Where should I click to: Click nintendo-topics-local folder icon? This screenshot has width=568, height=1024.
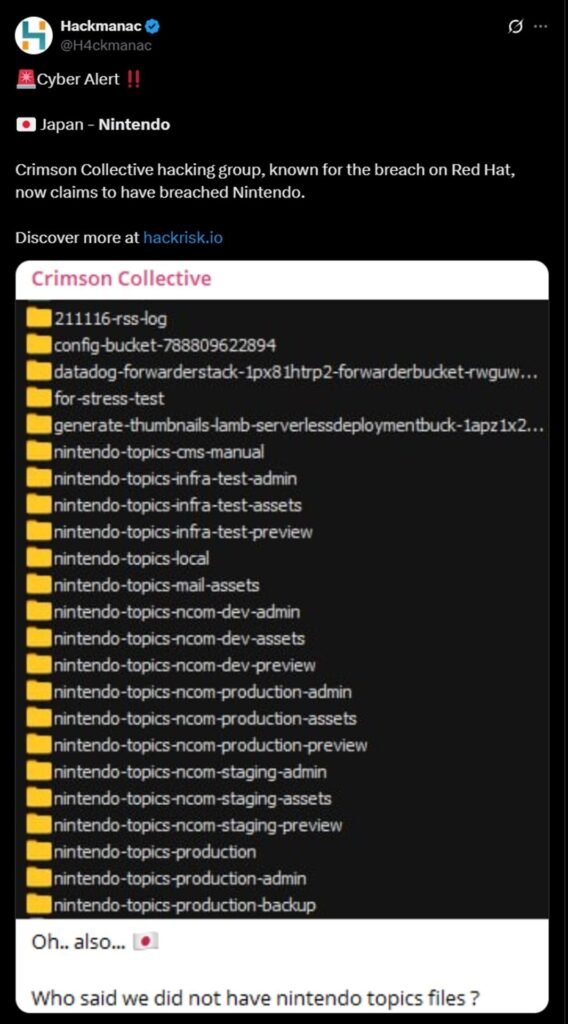(x=39, y=558)
